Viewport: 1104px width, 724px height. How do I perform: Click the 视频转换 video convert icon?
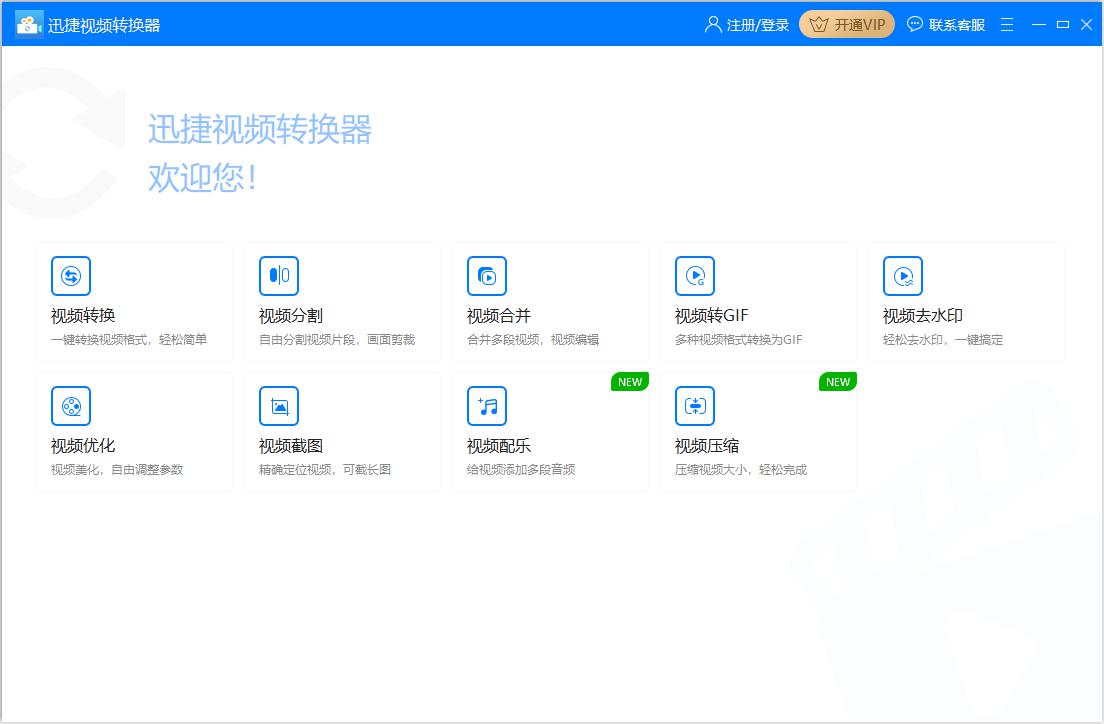coord(71,276)
